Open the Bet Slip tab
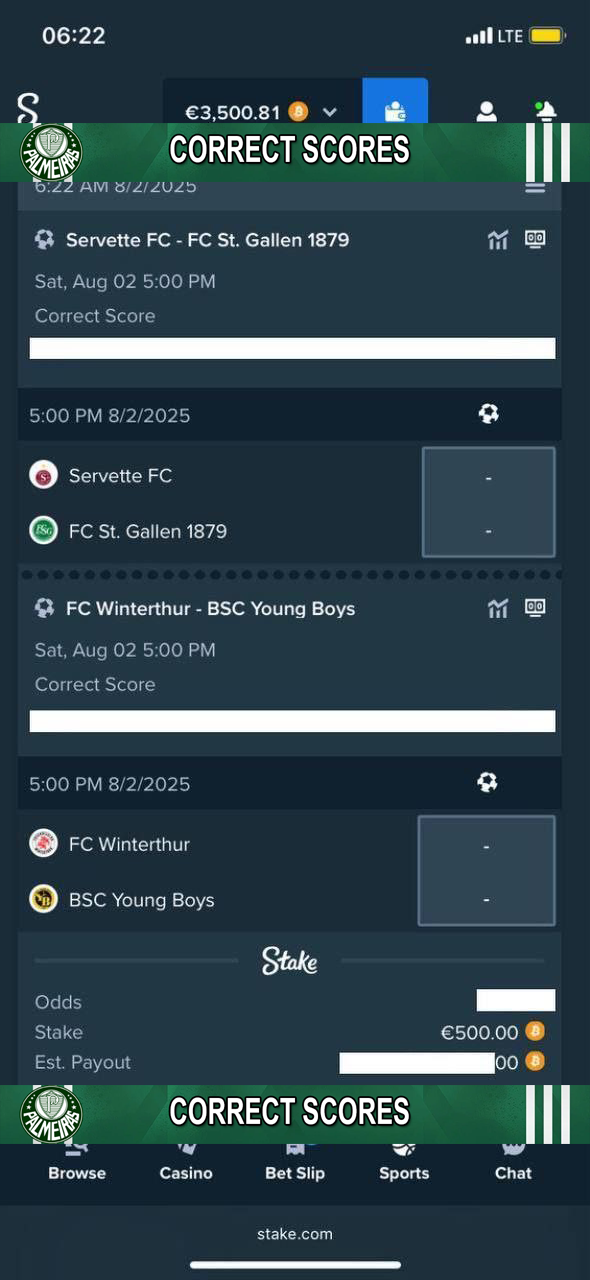Image resolution: width=590 pixels, height=1280 pixels. pyautogui.click(x=295, y=1163)
